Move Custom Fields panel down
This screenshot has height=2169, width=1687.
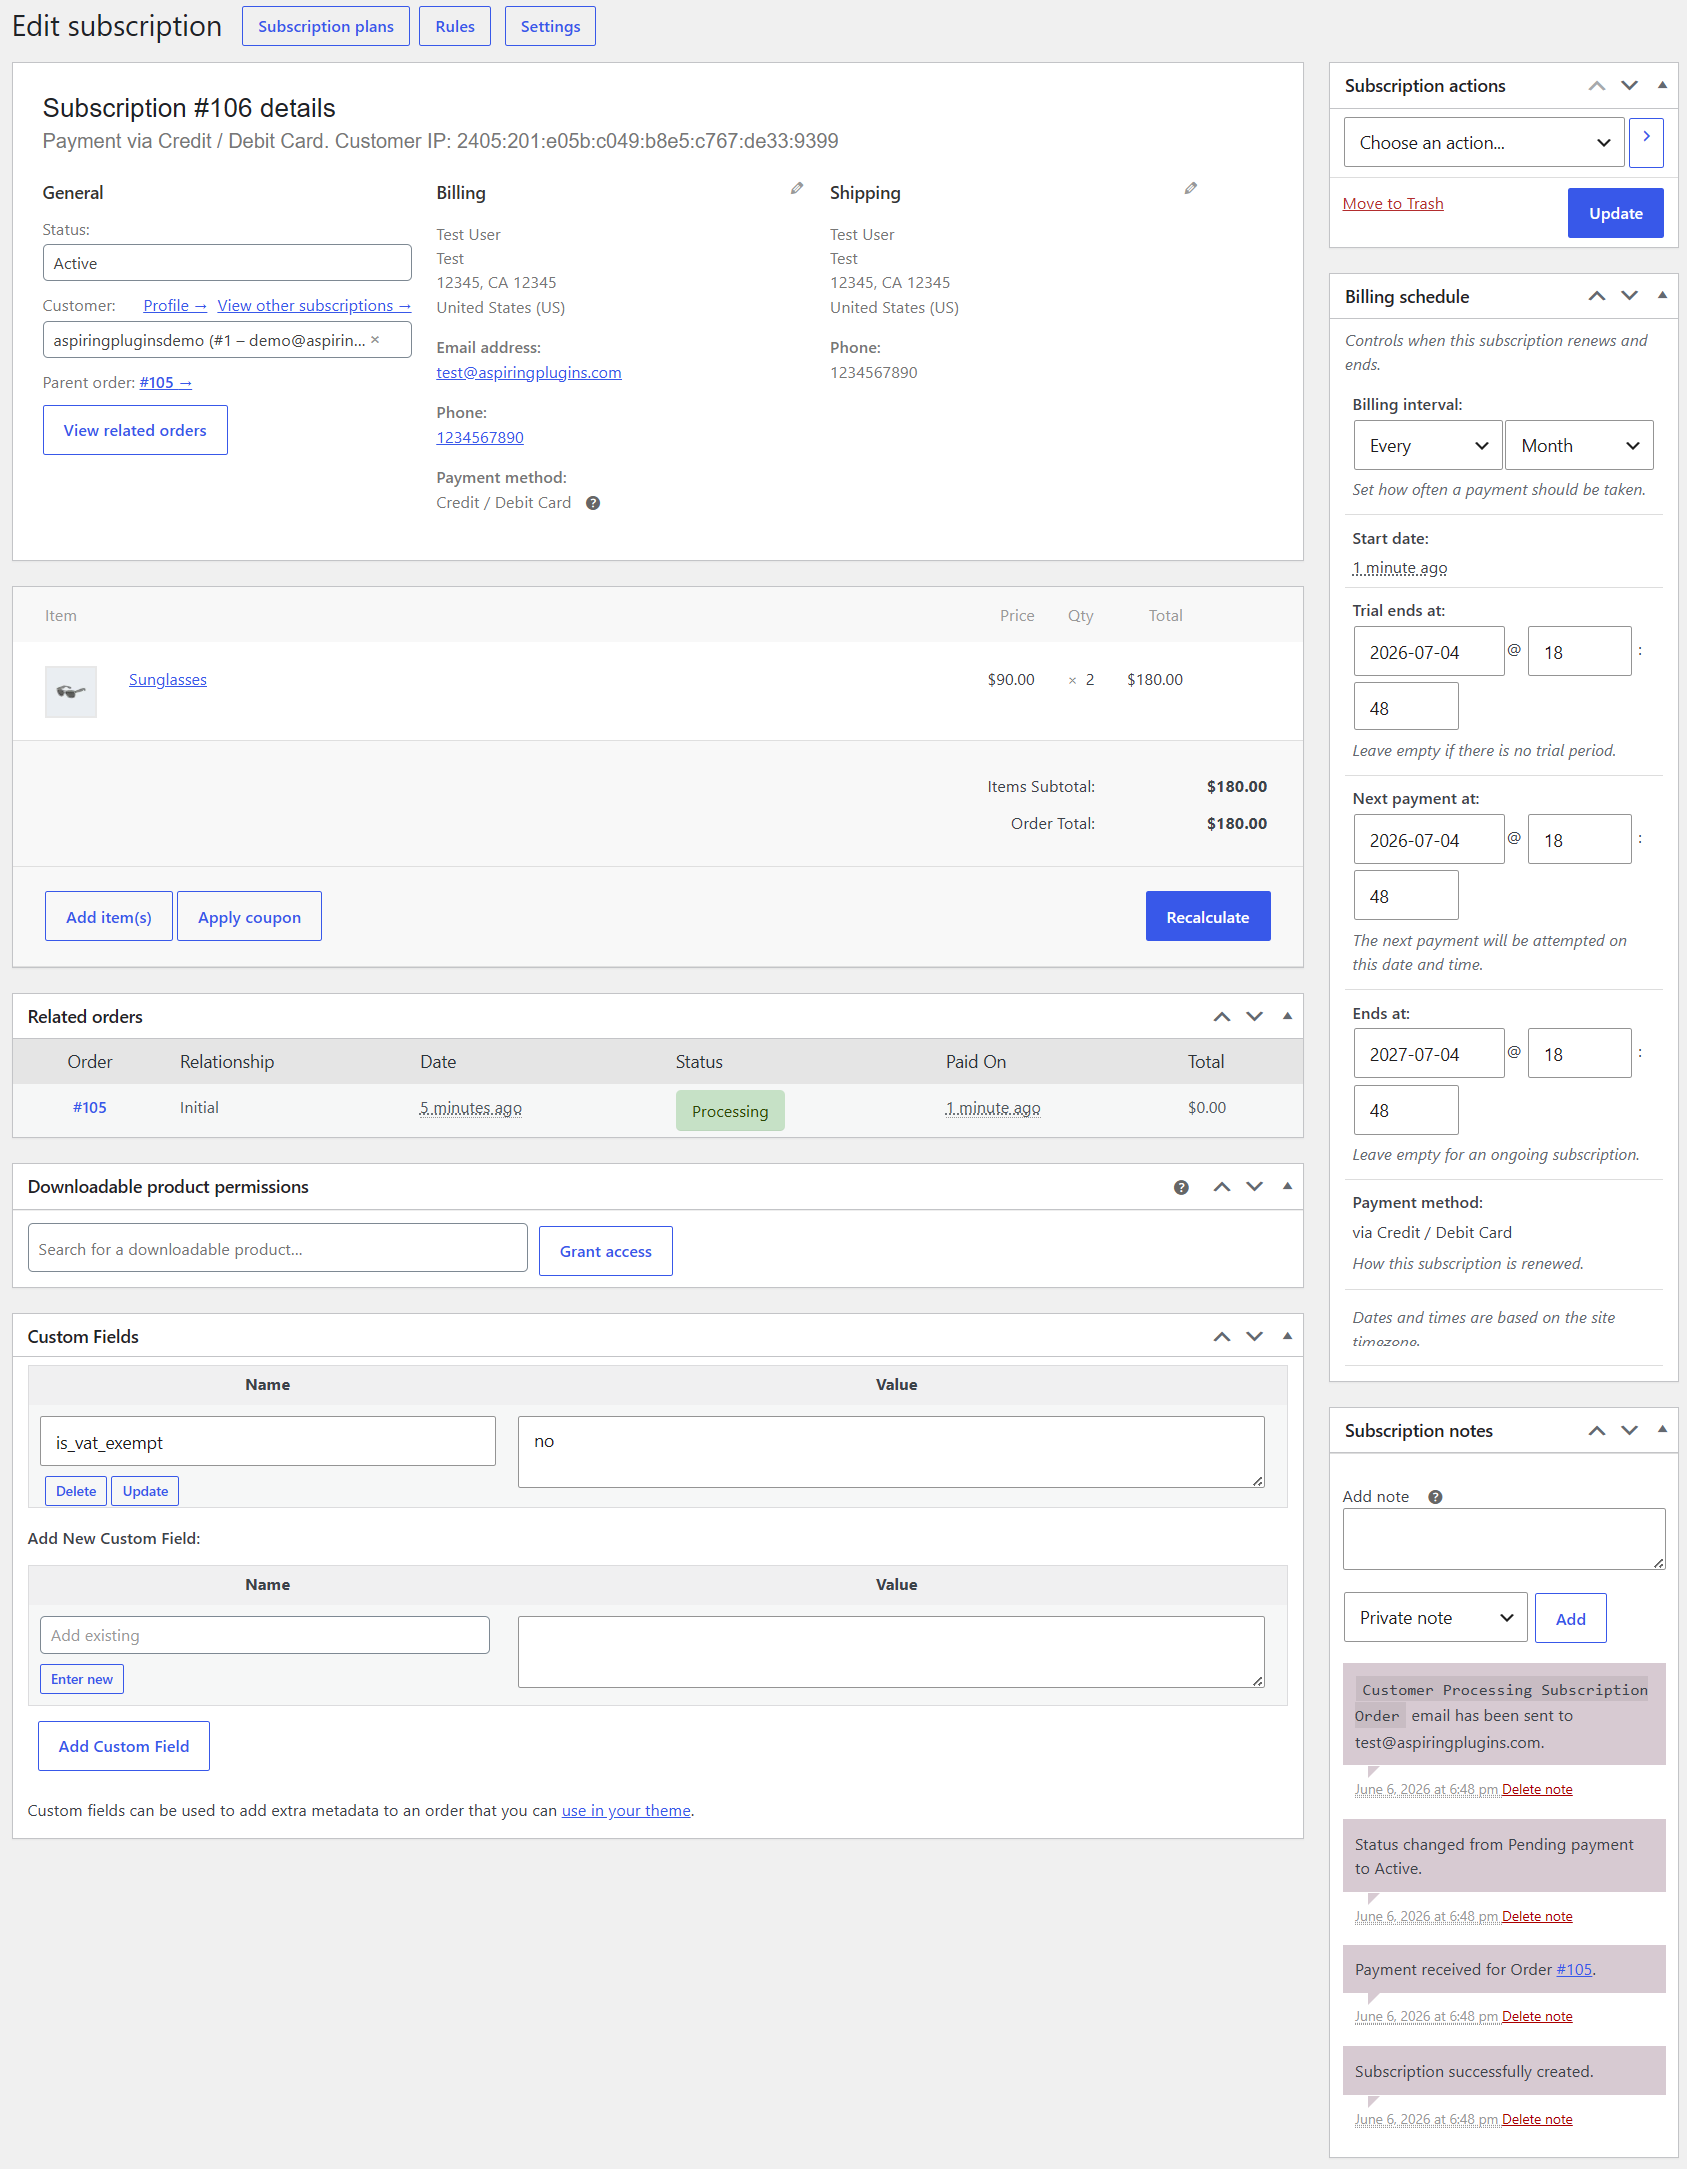coord(1255,1337)
